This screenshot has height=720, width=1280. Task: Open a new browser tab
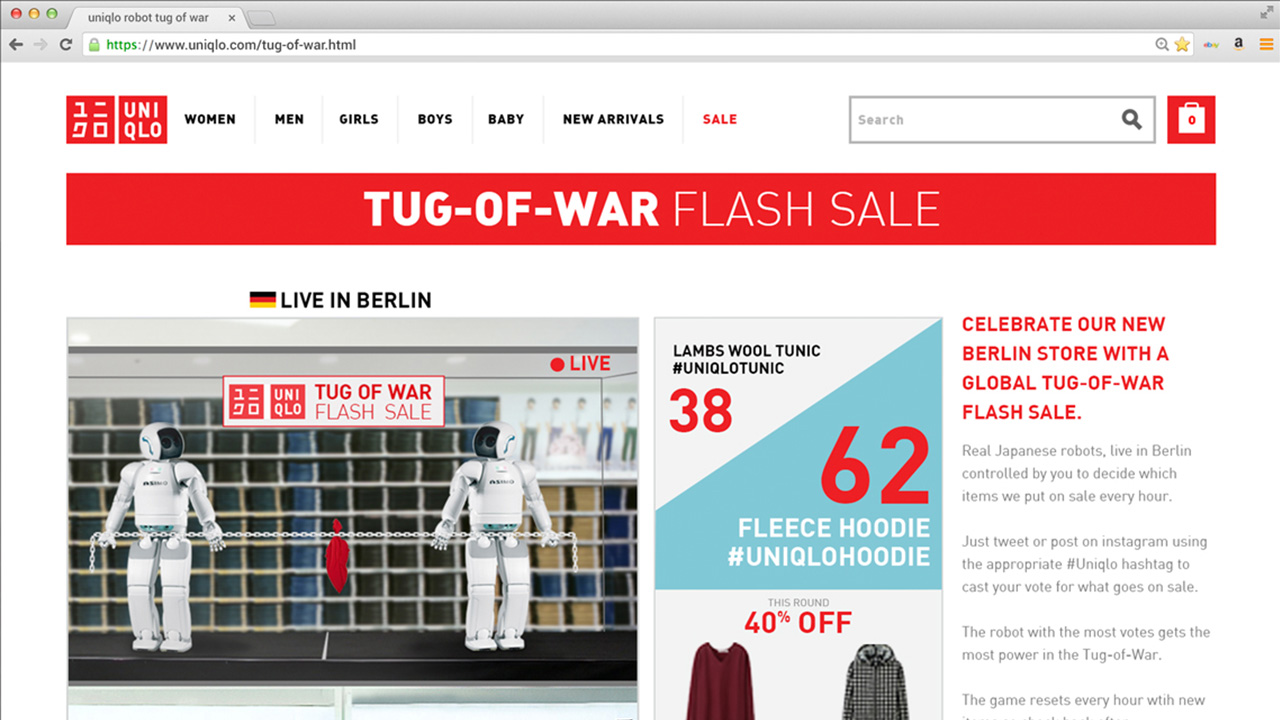click(x=261, y=18)
